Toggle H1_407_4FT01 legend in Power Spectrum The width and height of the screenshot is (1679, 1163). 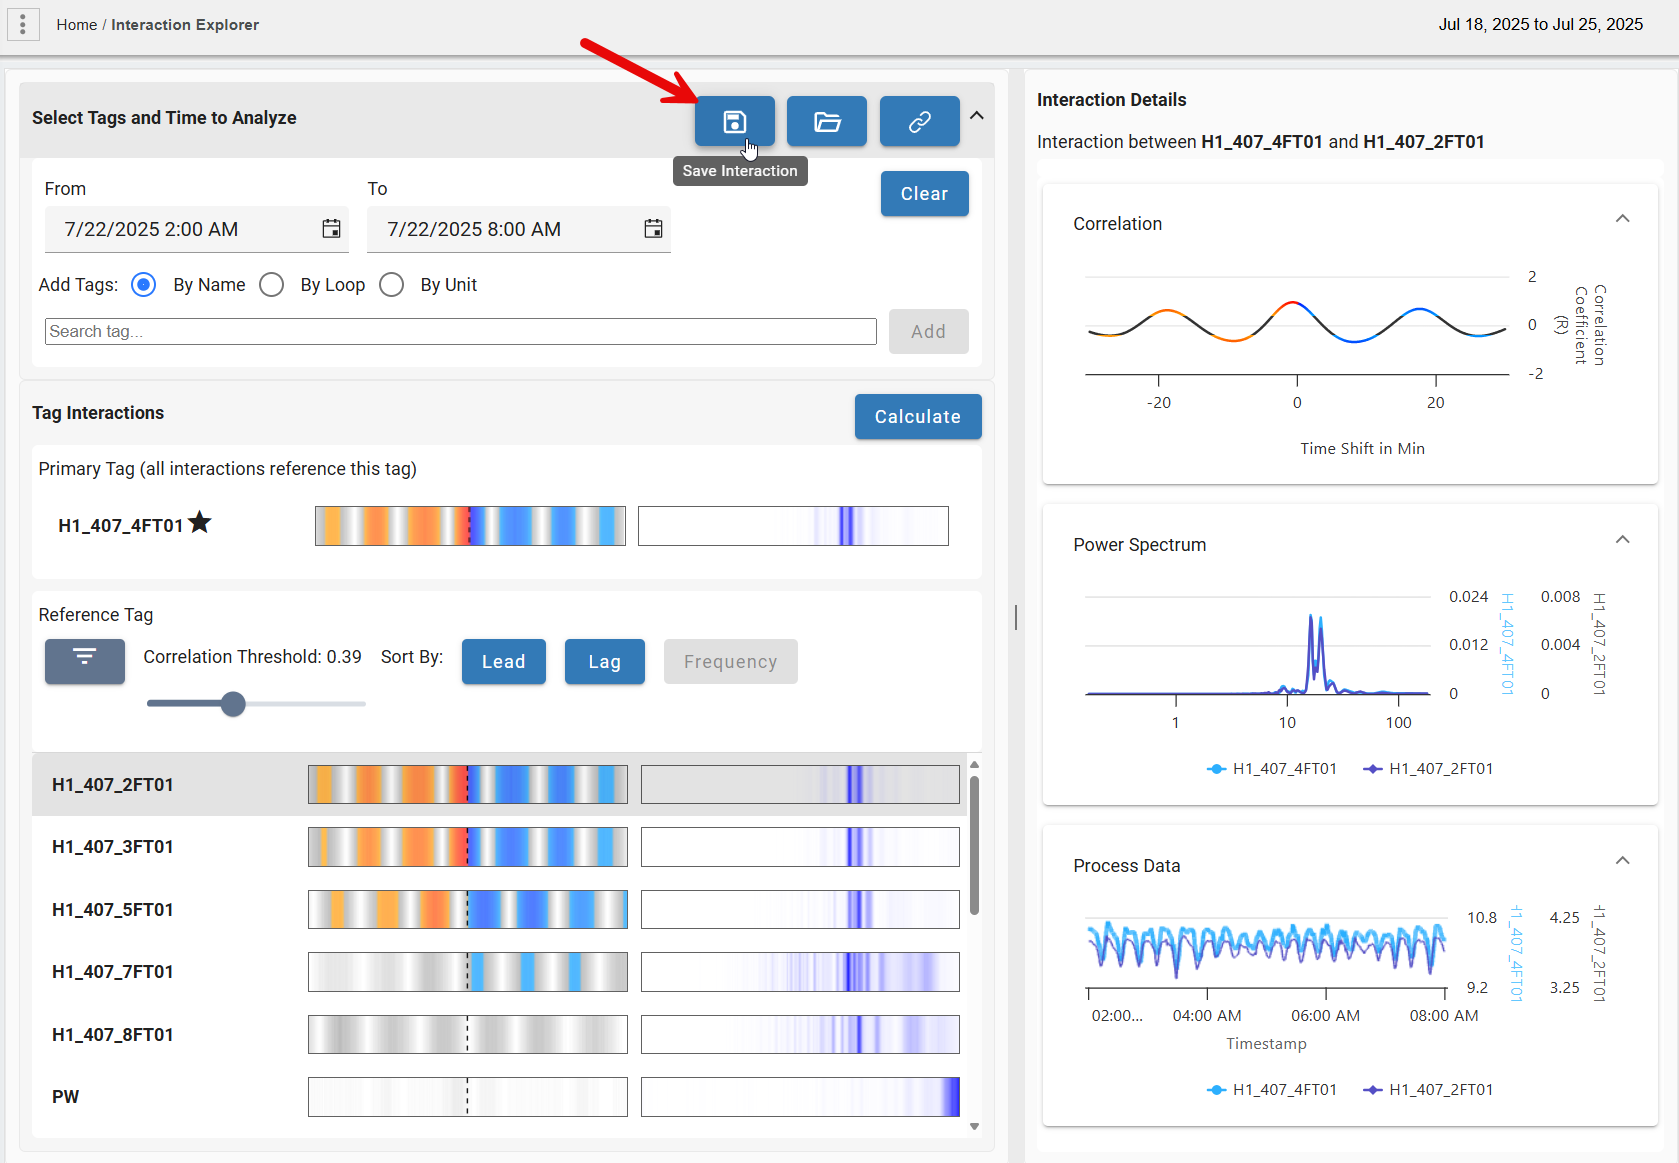(1272, 769)
